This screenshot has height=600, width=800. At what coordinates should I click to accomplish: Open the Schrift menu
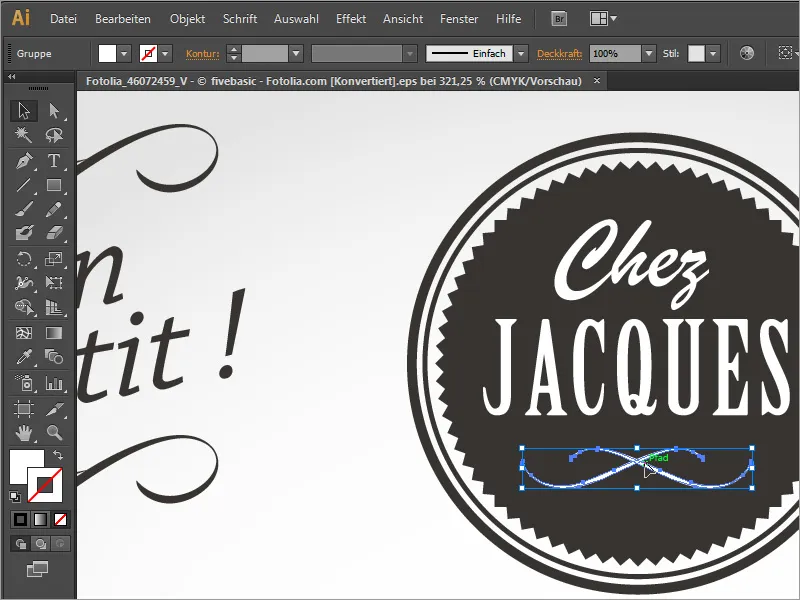click(240, 19)
